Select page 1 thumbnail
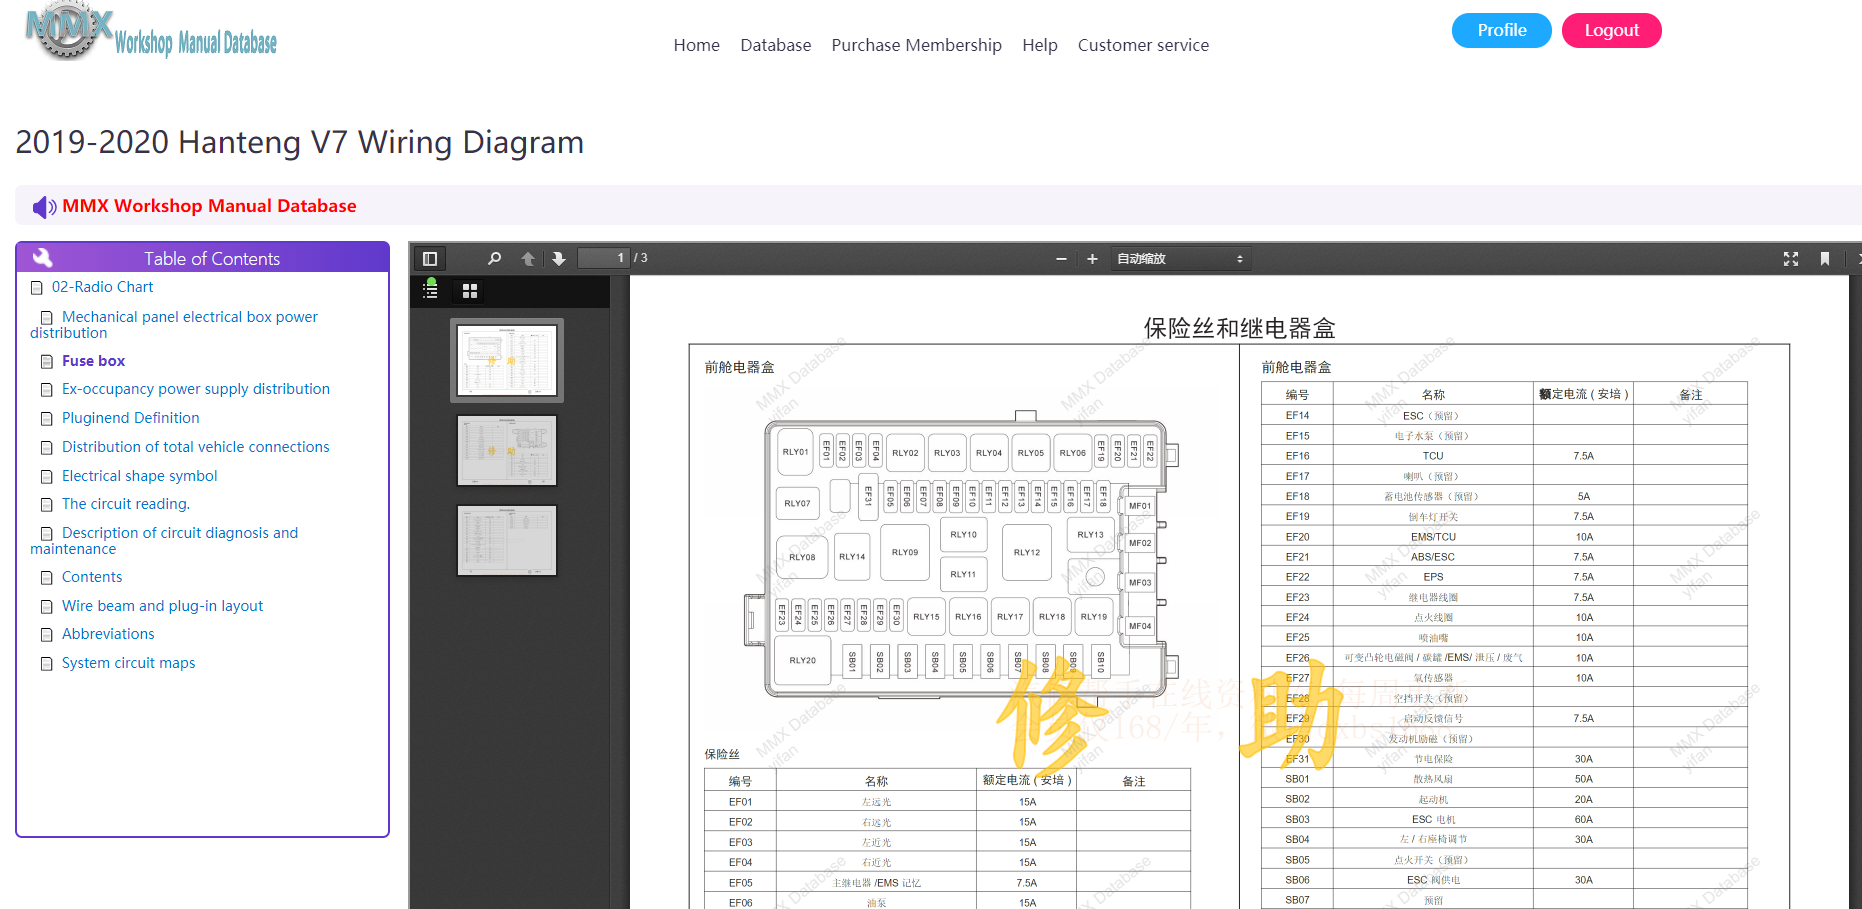 coord(507,360)
